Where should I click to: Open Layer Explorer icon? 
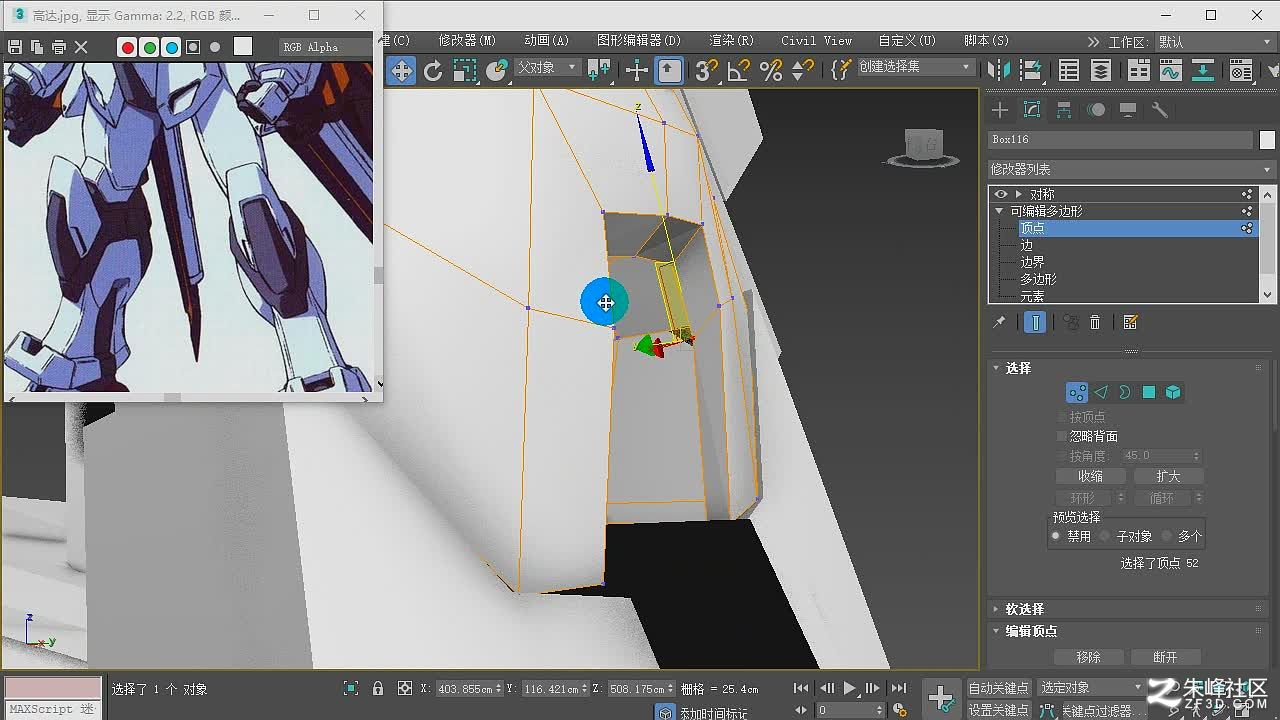tap(1101, 70)
